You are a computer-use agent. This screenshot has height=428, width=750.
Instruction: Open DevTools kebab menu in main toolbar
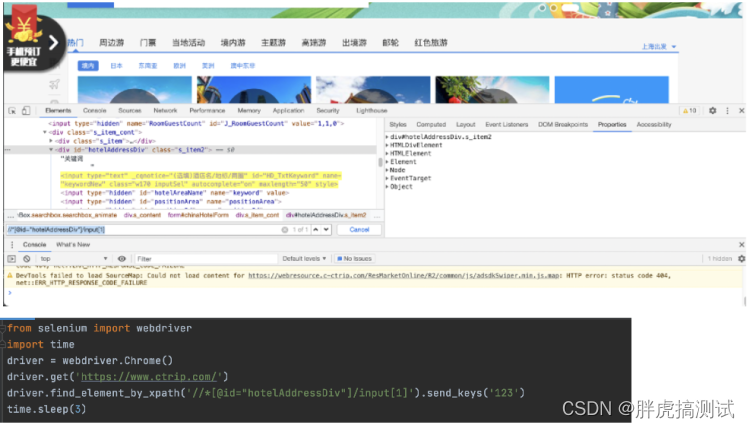click(728, 110)
